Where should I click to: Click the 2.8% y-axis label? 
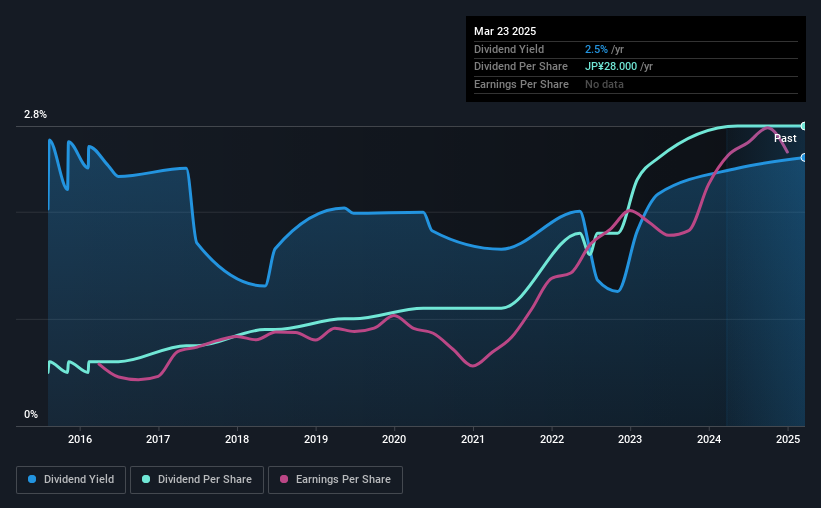coord(35,114)
